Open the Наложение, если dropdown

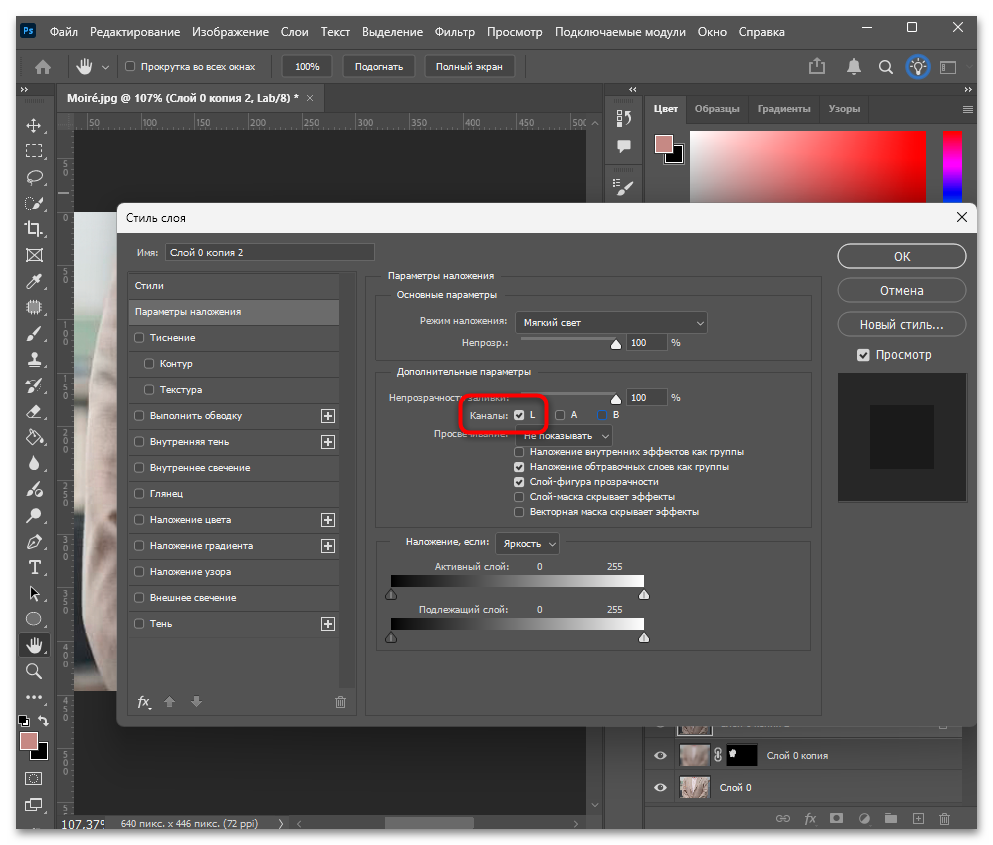point(528,543)
